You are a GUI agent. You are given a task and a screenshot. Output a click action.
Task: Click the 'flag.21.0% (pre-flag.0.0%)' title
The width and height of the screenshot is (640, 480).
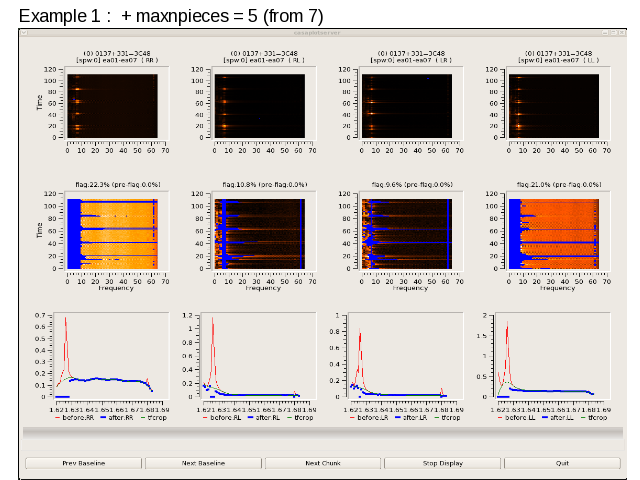(x=559, y=185)
